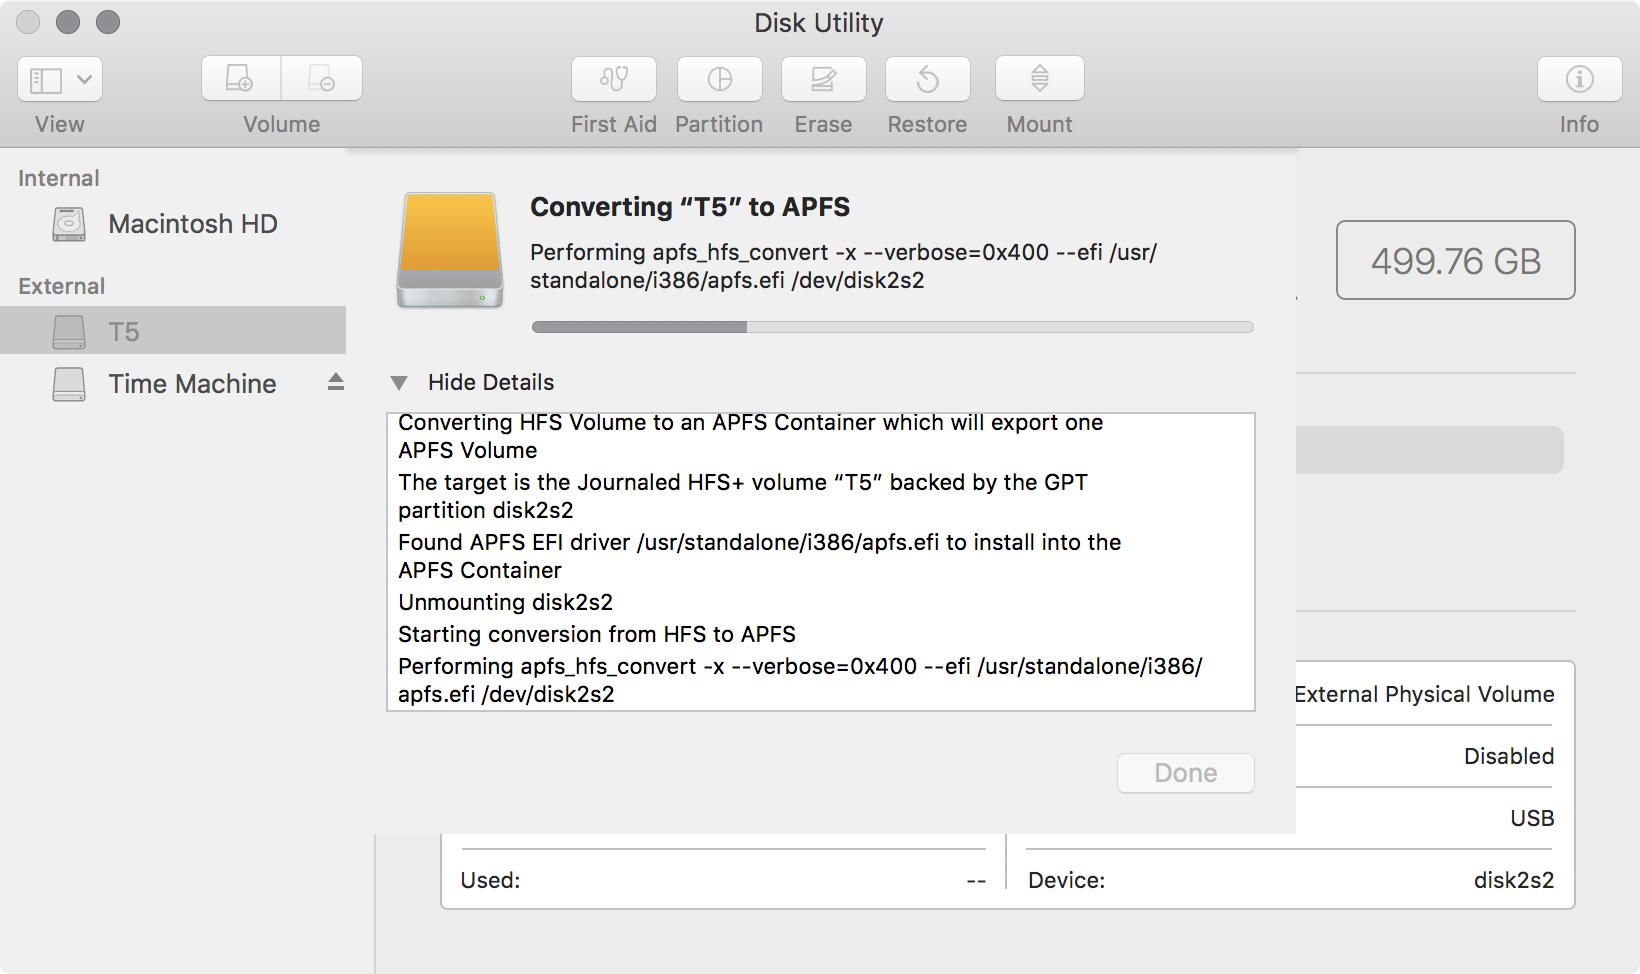Eject the Time Machine volume
The image size is (1640, 974).
click(x=336, y=382)
